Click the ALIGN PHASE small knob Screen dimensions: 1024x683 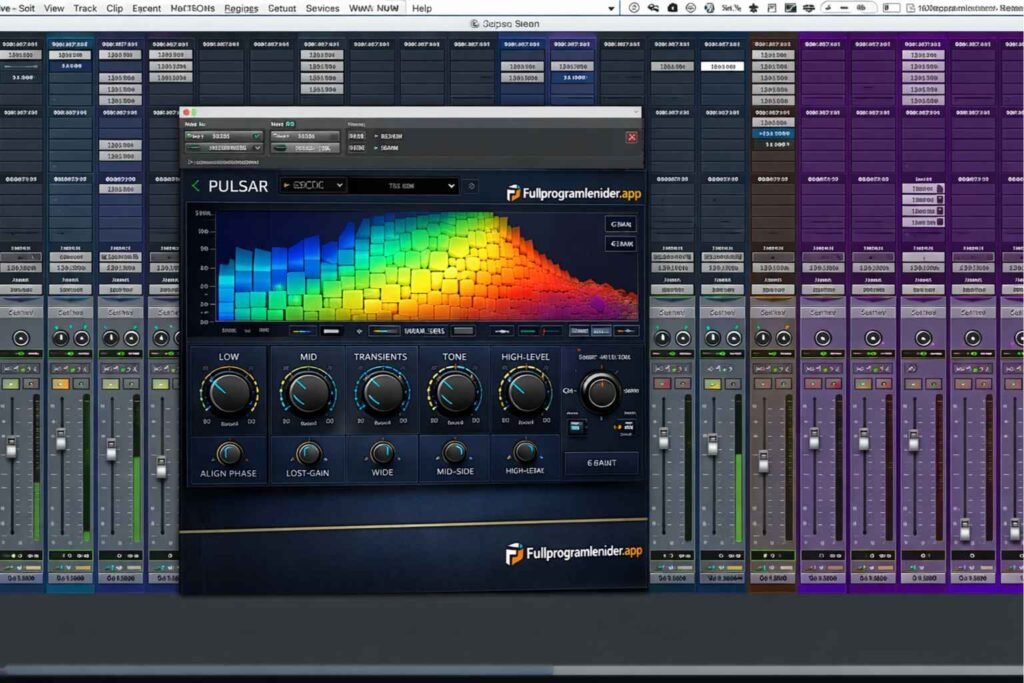[x=228, y=452]
